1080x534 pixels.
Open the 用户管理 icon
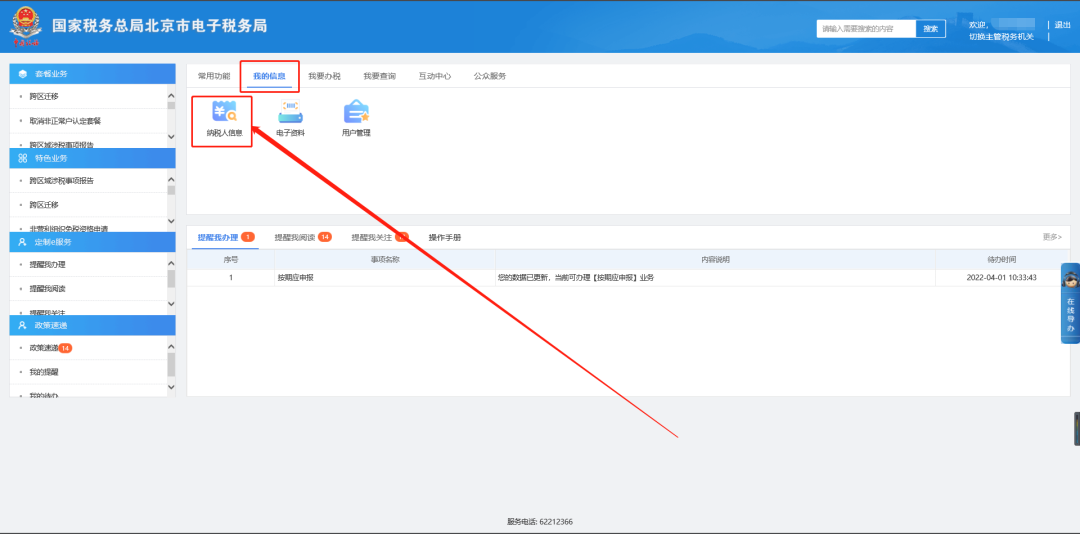(356, 119)
